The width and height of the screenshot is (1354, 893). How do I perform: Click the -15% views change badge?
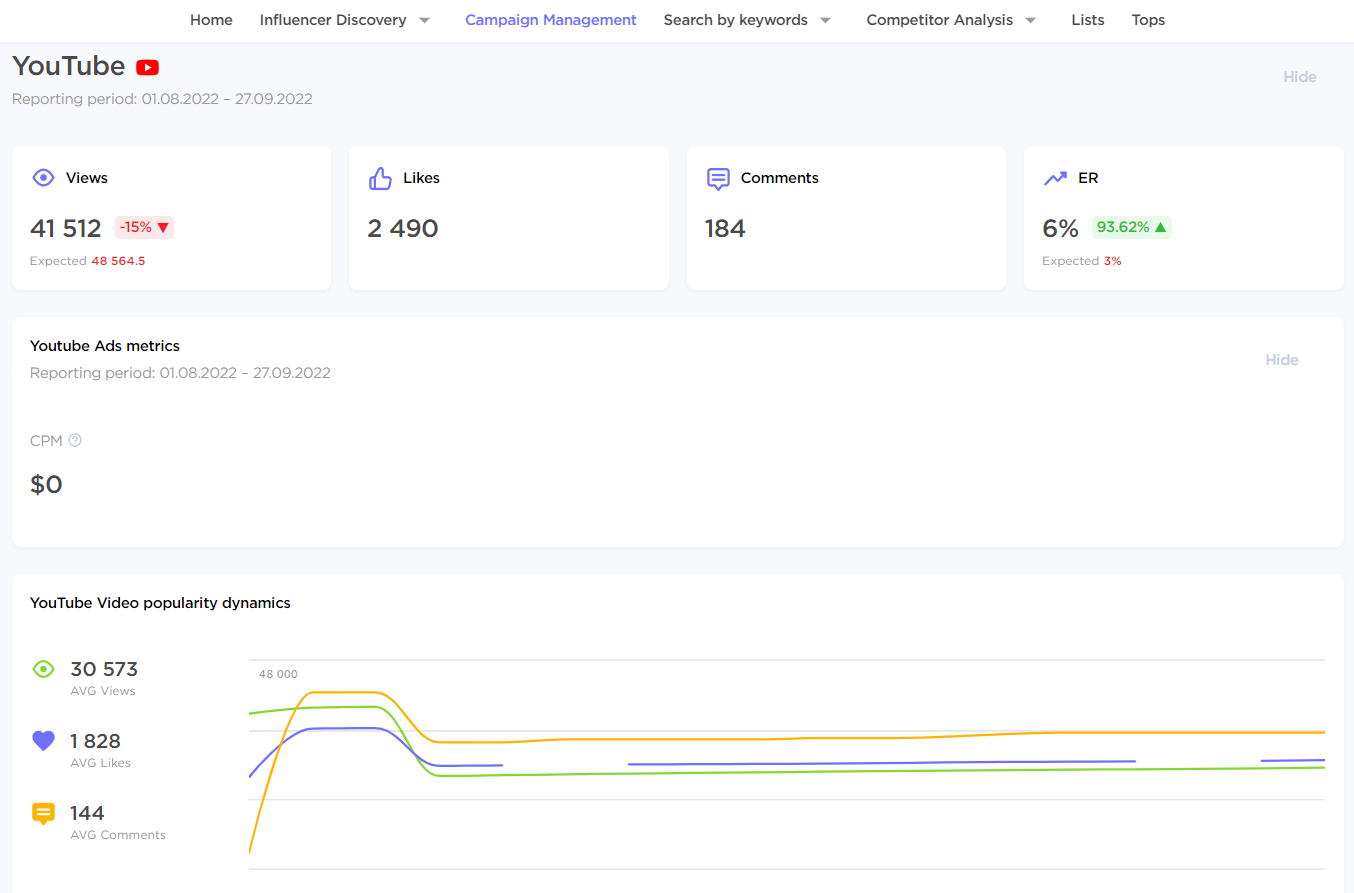144,227
